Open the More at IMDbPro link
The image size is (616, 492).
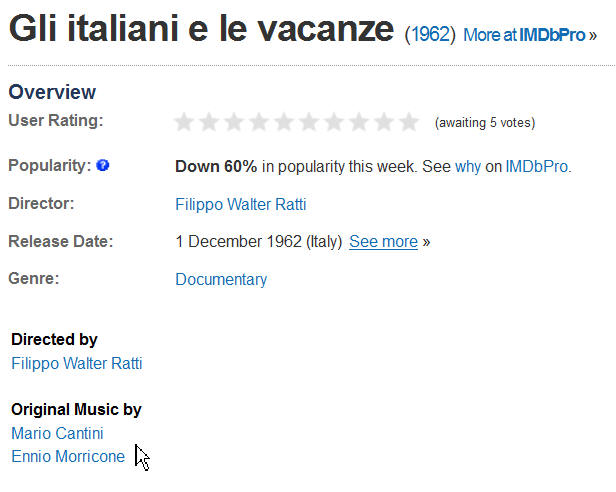(530, 35)
